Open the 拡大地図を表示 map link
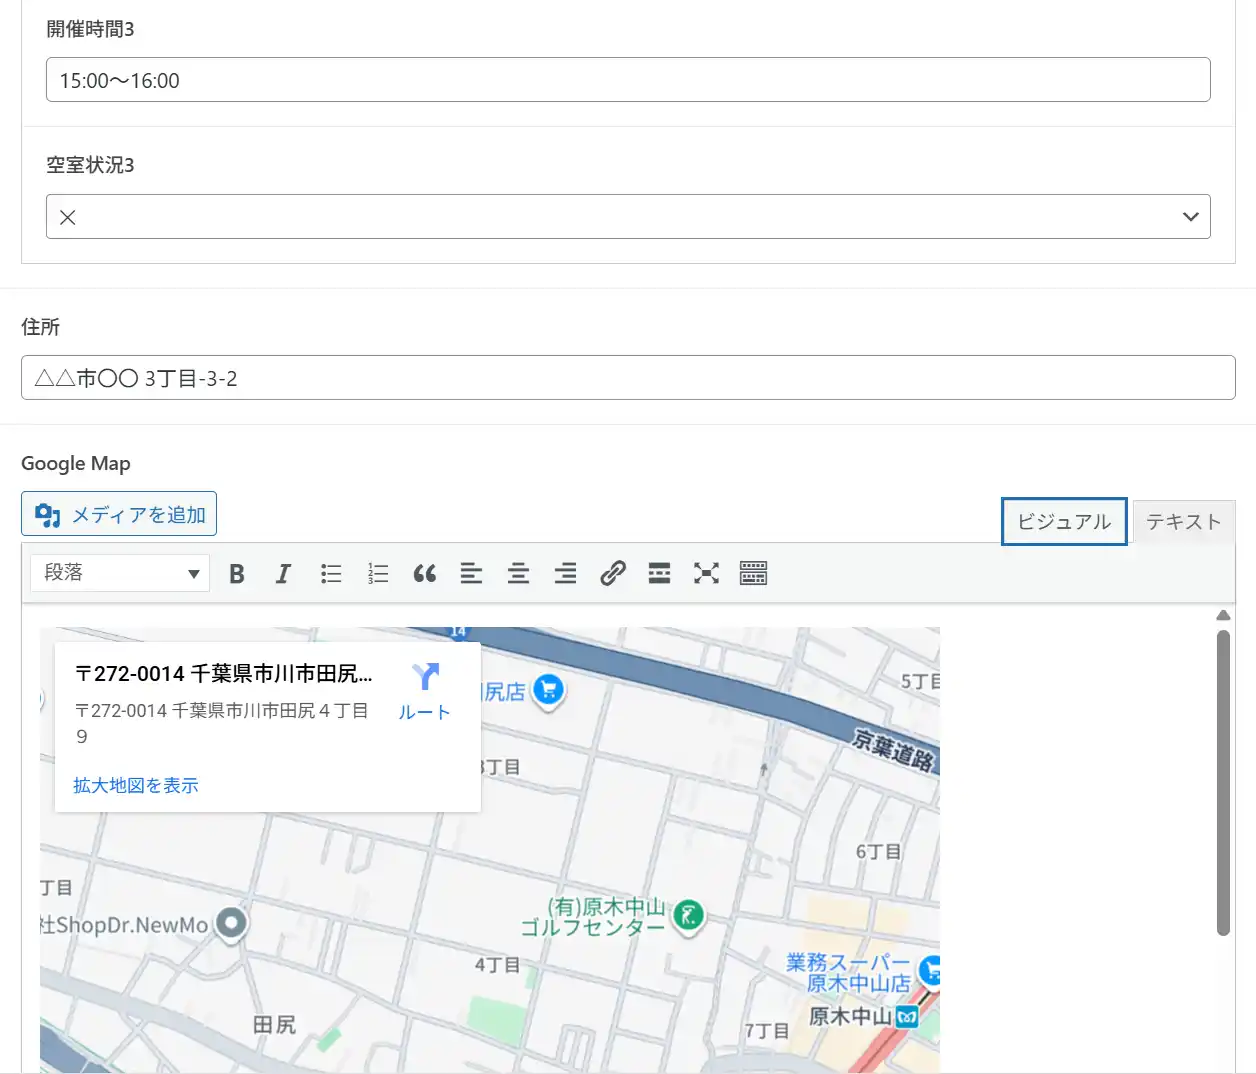 [136, 785]
